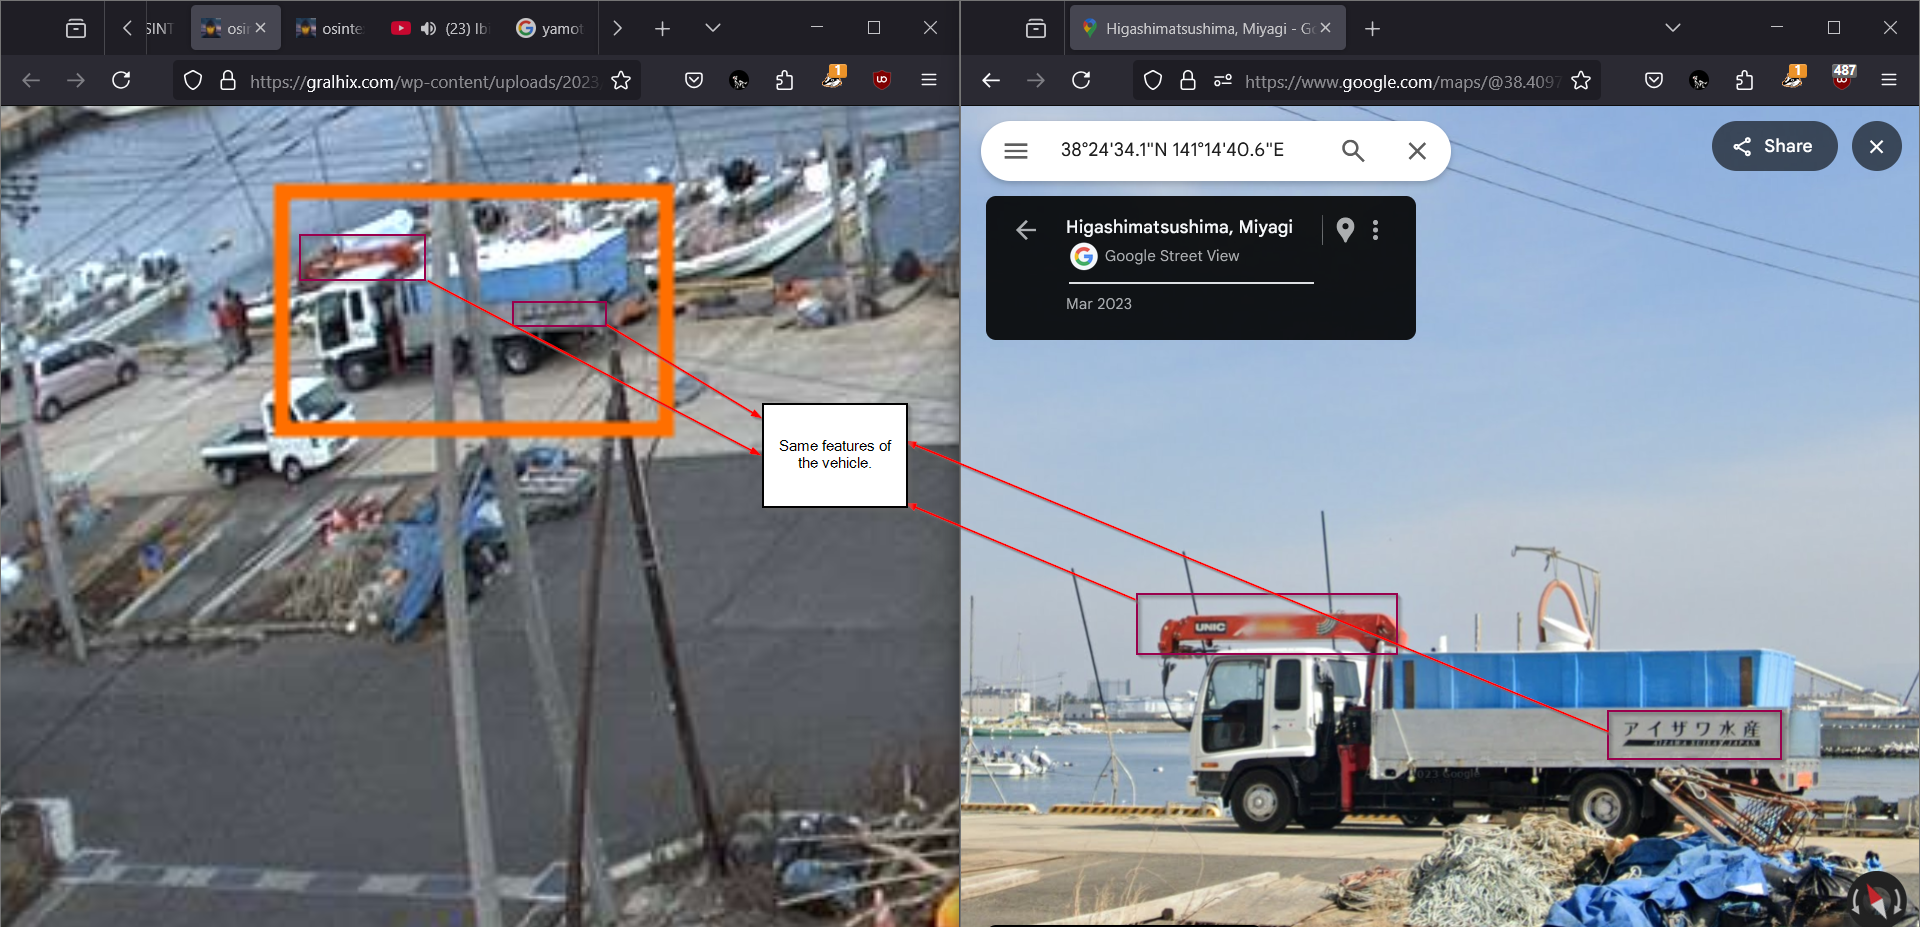Click the location pin icon in Street View panel
1920x927 pixels.
pyautogui.click(x=1345, y=230)
